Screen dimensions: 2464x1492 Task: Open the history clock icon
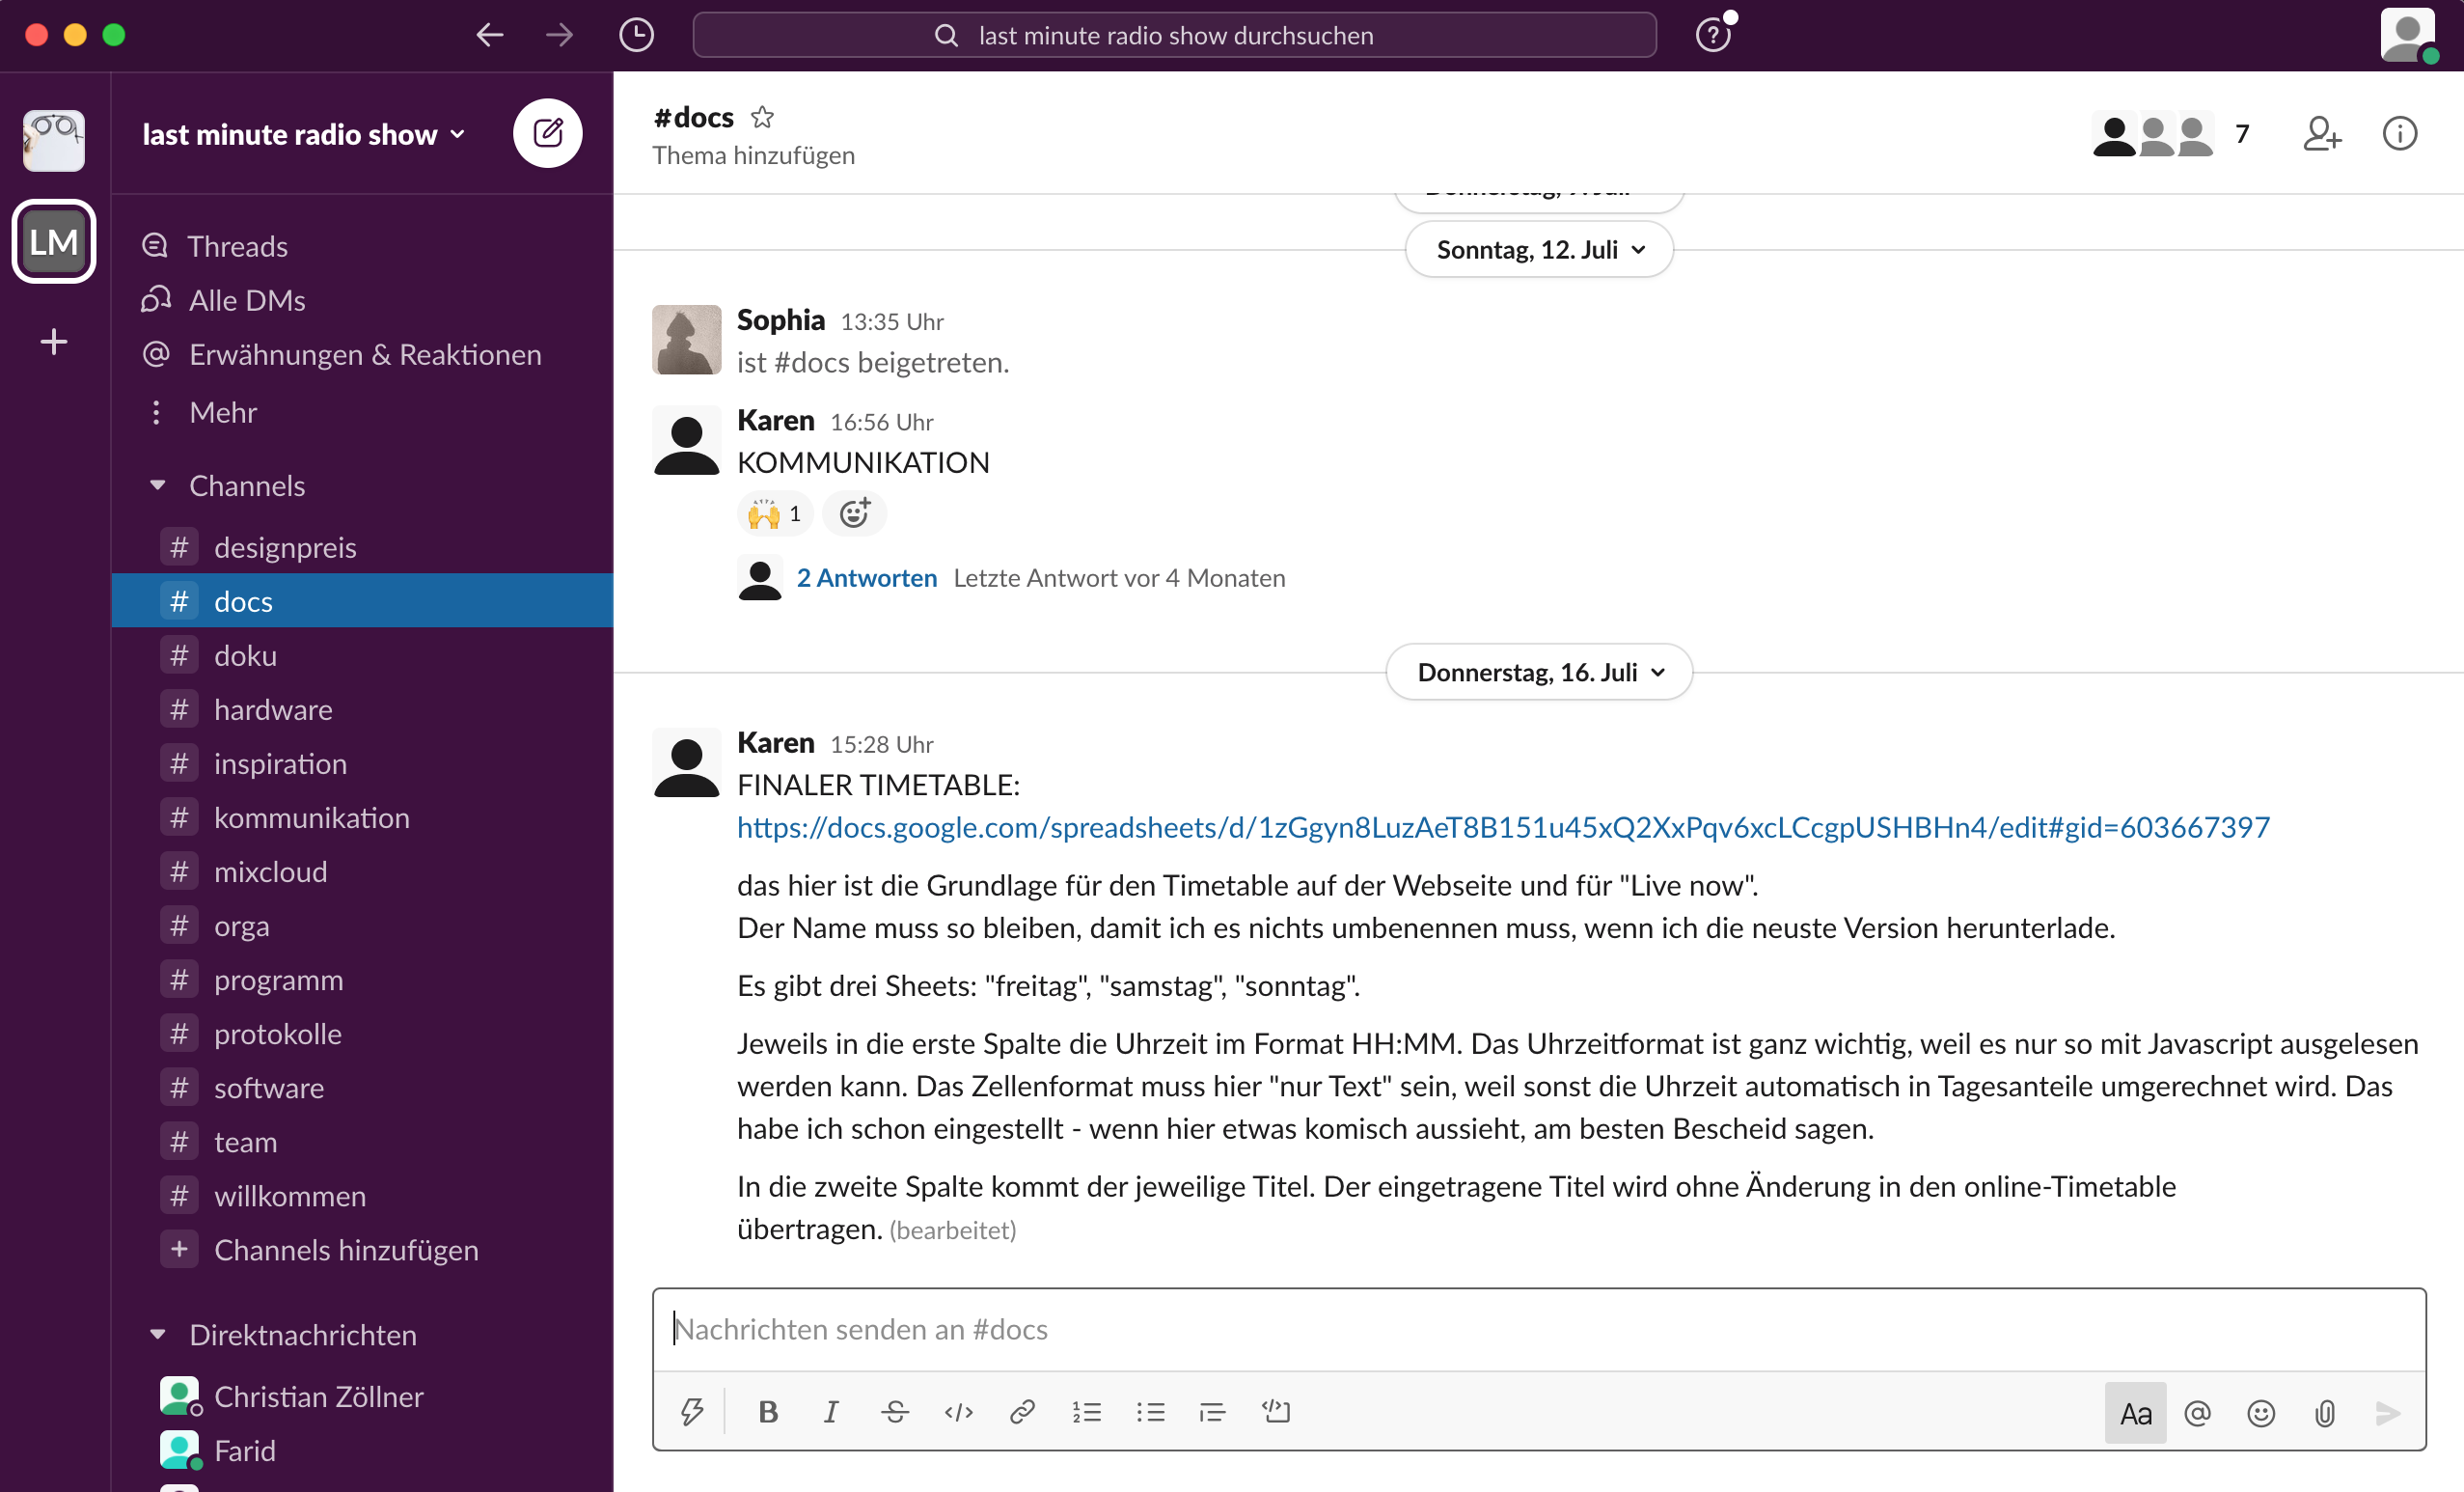point(636,36)
